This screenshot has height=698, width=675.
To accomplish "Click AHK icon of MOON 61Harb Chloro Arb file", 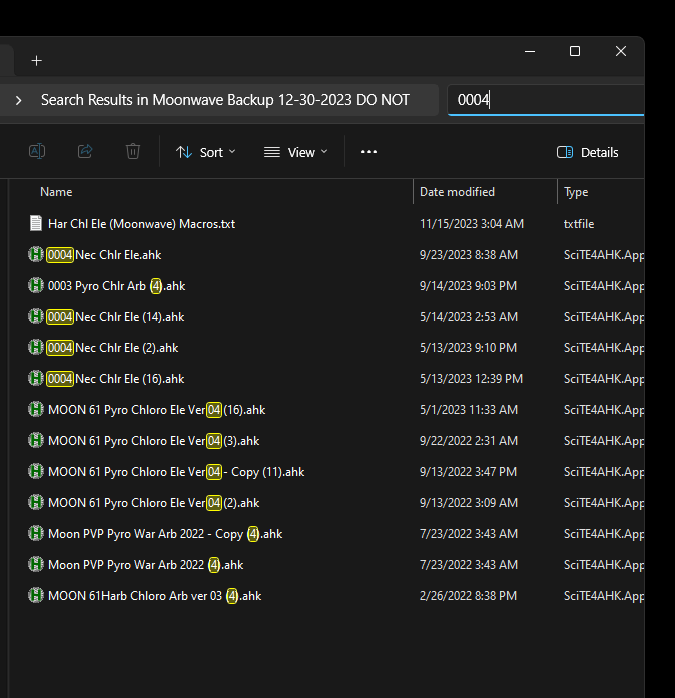I will coord(36,595).
